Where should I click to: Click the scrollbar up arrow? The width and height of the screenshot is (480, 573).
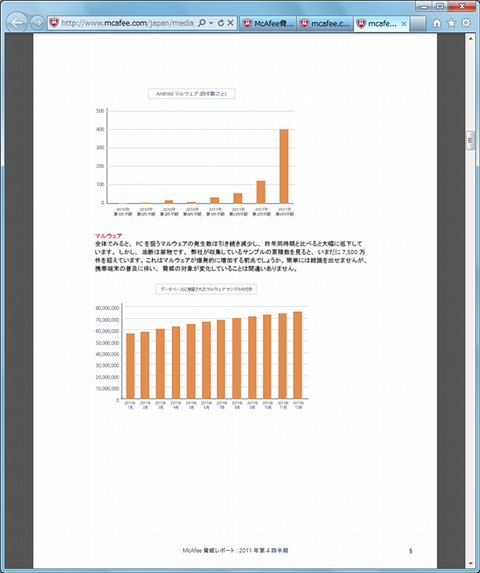471,38
